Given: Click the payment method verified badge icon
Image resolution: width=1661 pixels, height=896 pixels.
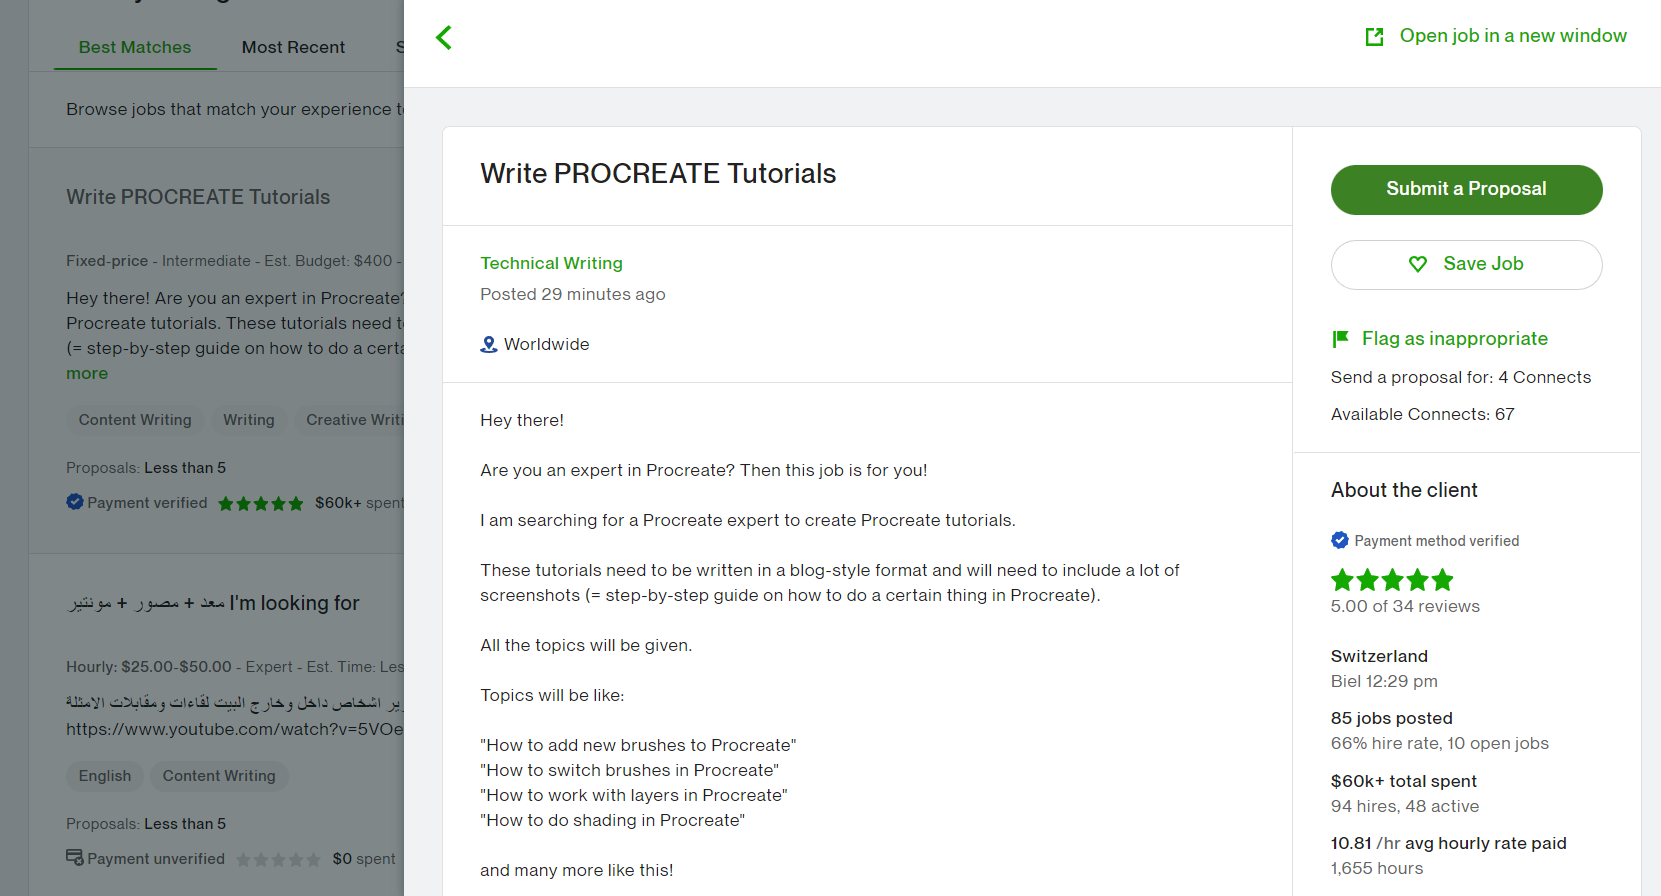Looking at the screenshot, I should tap(1340, 540).
